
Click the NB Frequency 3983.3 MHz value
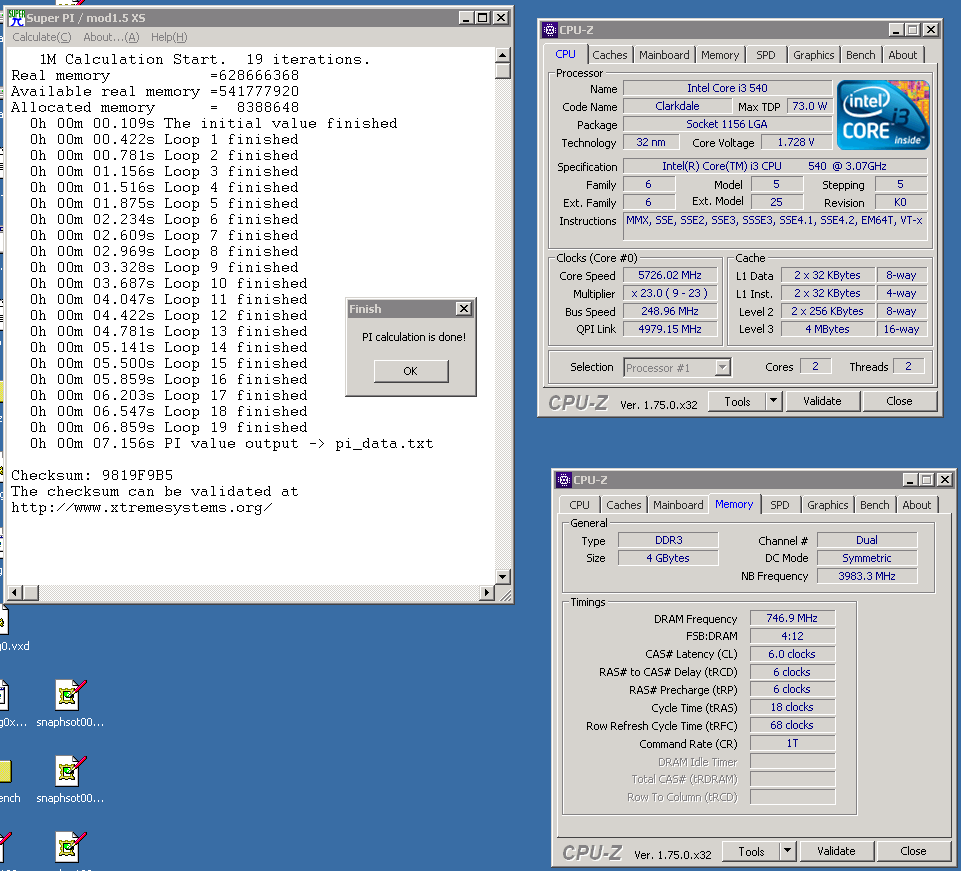[867, 576]
